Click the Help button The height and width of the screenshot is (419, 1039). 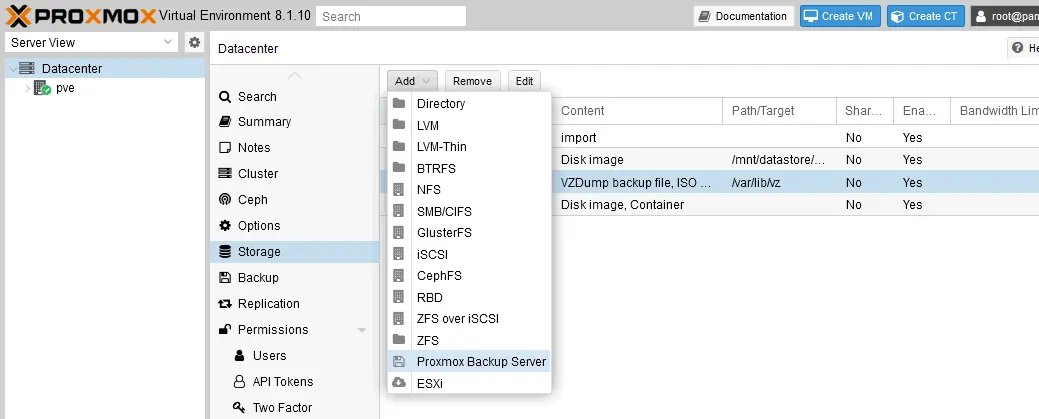click(1024, 48)
